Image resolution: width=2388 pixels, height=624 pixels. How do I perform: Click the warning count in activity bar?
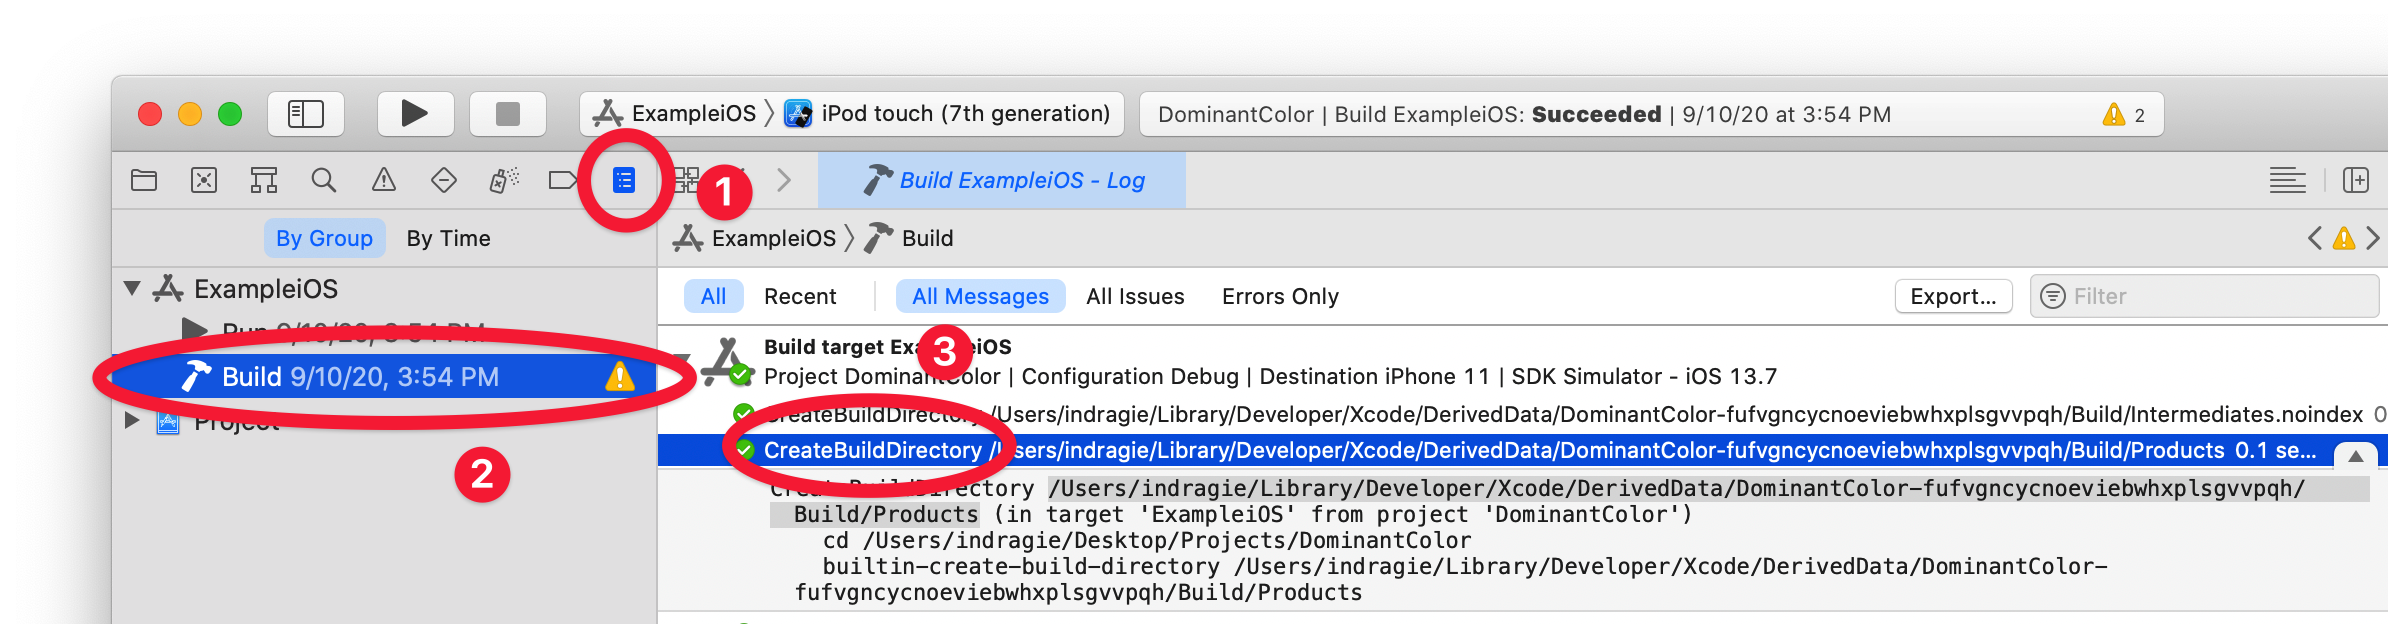pyautogui.click(x=2124, y=114)
